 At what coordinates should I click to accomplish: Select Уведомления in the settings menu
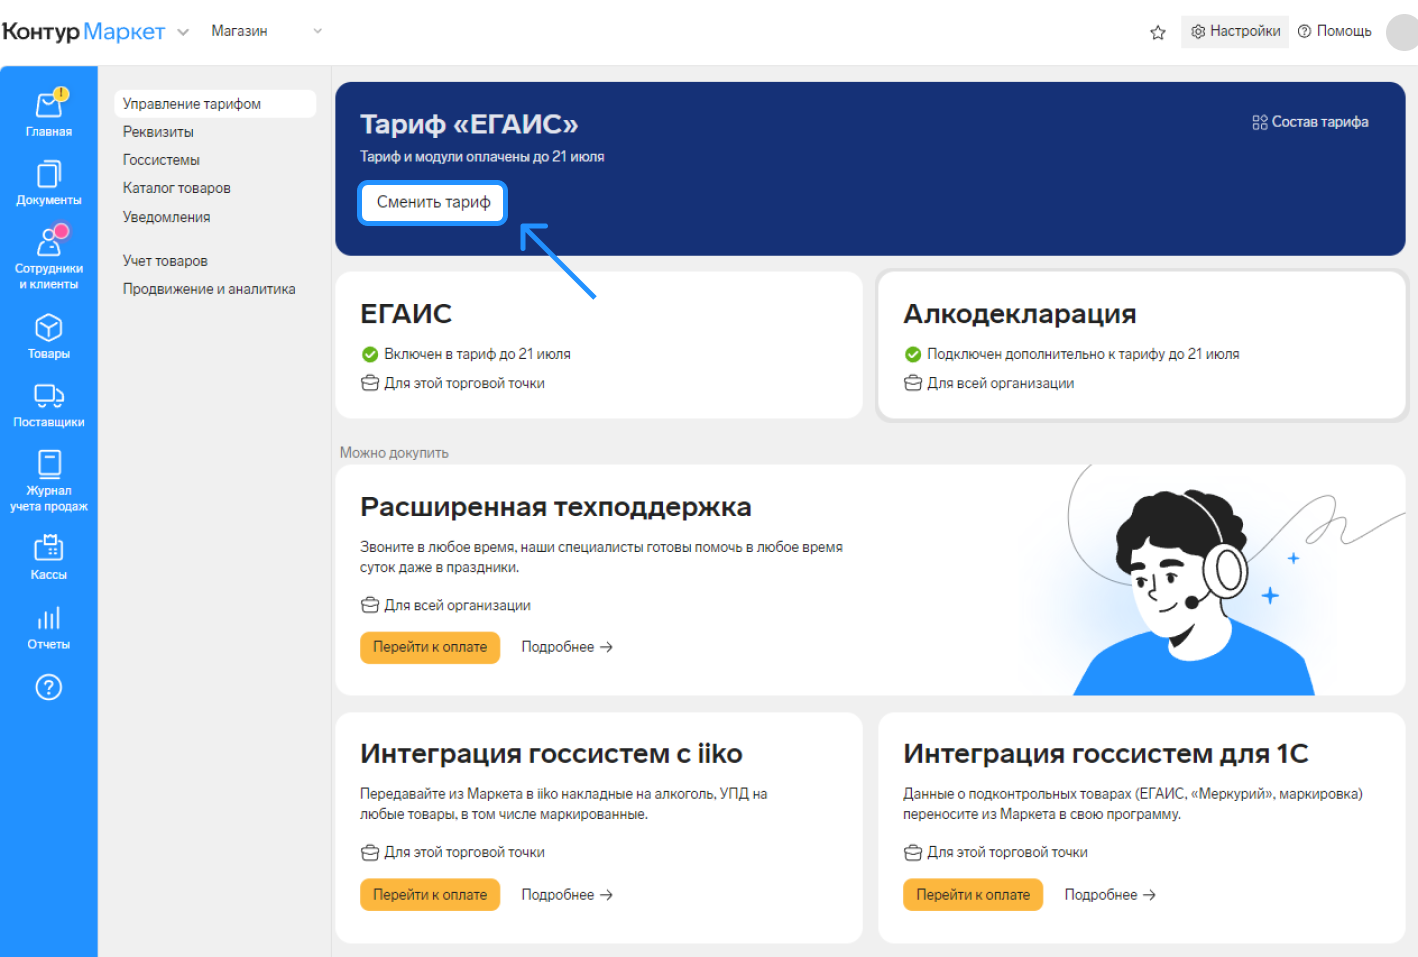167,217
